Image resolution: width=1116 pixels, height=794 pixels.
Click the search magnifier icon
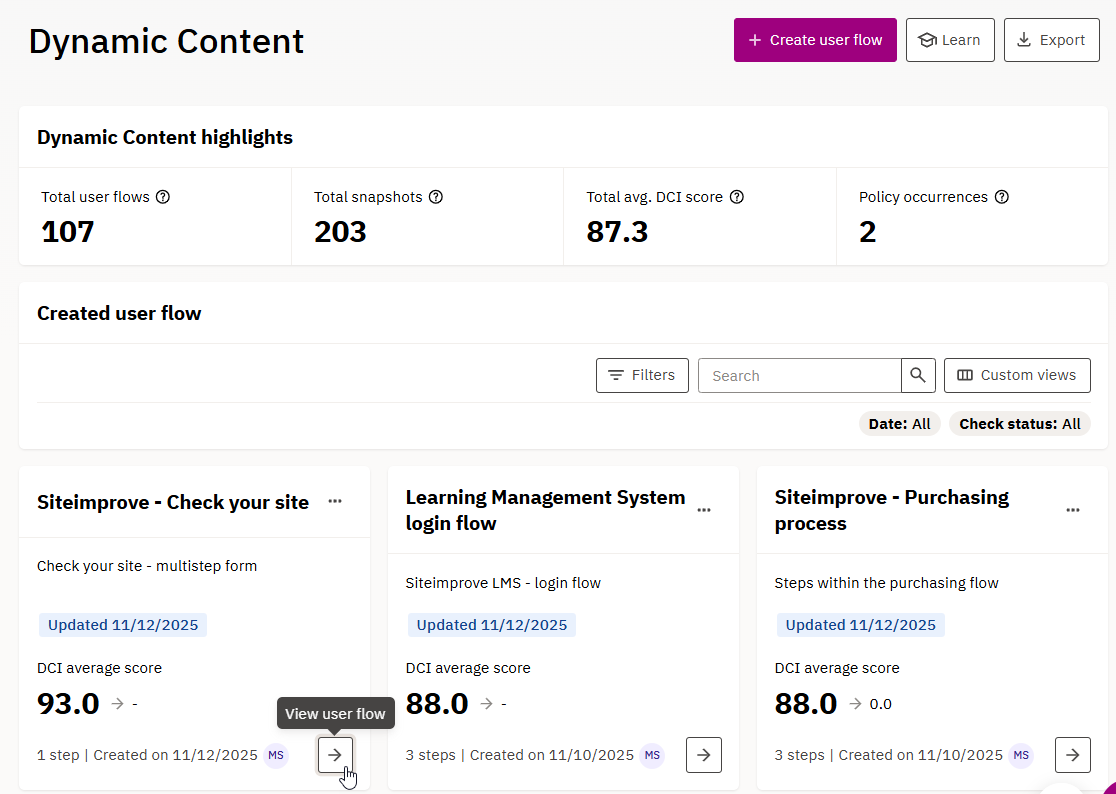click(917, 375)
